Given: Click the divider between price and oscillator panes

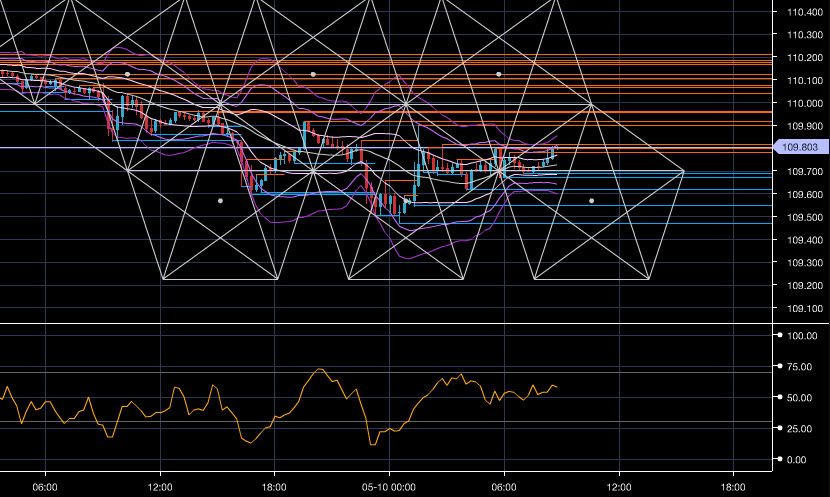Looking at the screenshot, I should click(400, 323).
